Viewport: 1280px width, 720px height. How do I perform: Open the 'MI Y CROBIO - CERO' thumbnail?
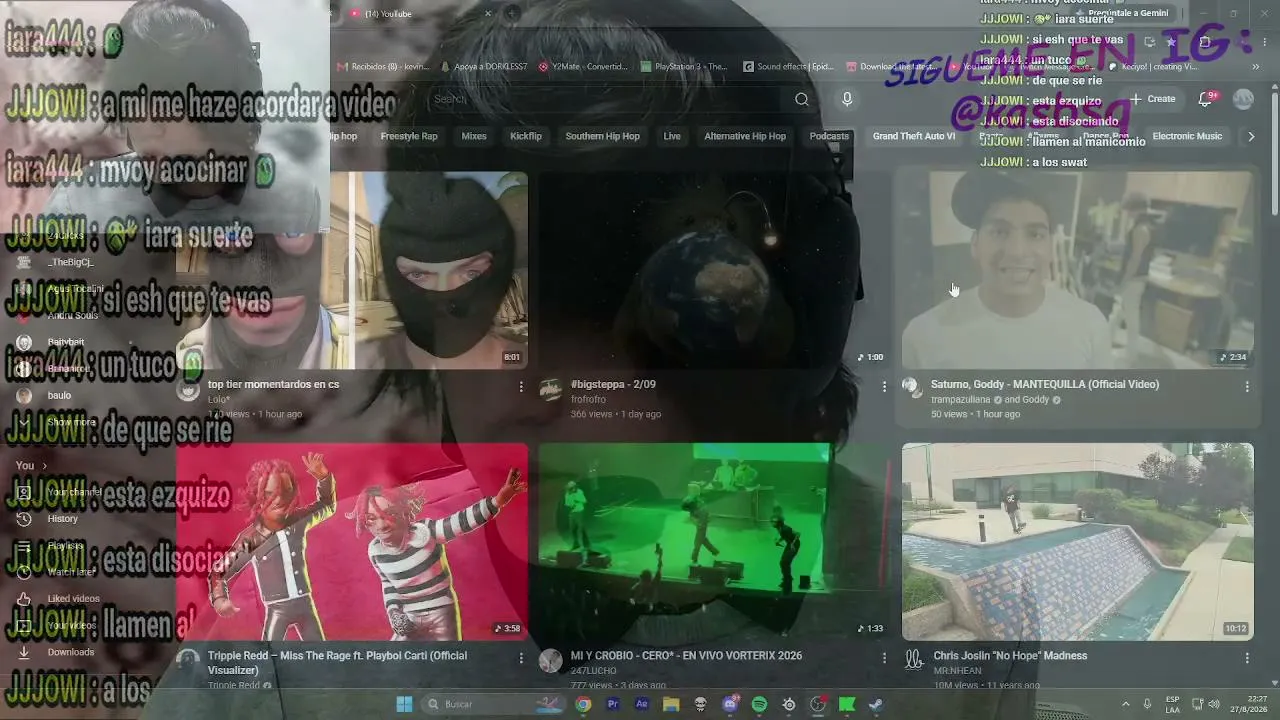point(714,542)
